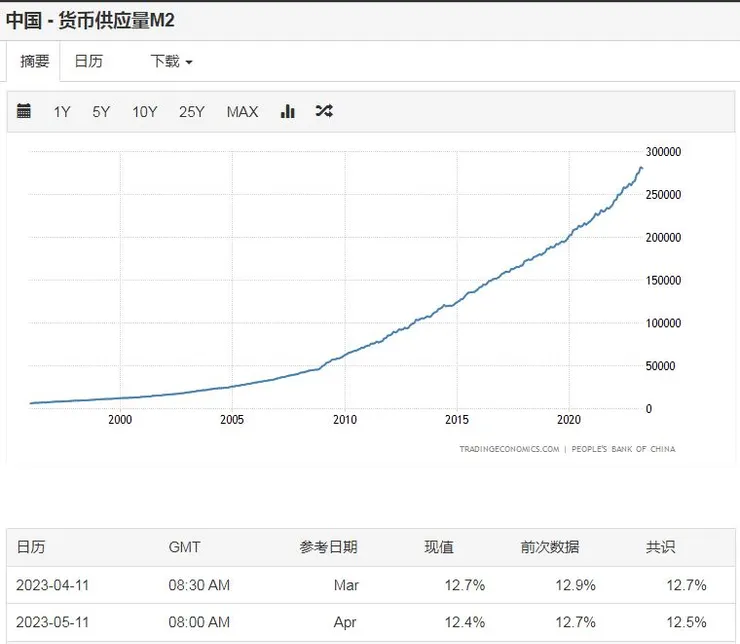
Task: Click the 2010 x-axis label
Action: pos(345,419)
